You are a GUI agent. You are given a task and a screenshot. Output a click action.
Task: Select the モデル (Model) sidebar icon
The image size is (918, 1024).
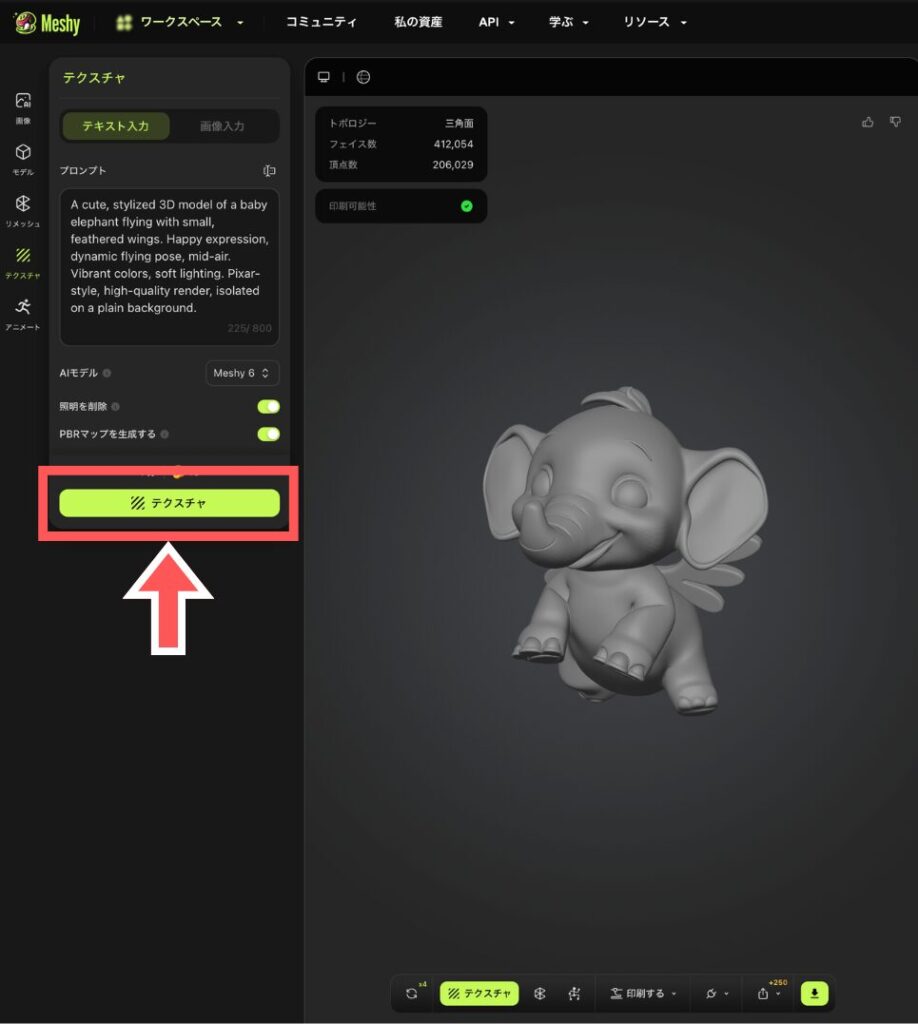23,158
